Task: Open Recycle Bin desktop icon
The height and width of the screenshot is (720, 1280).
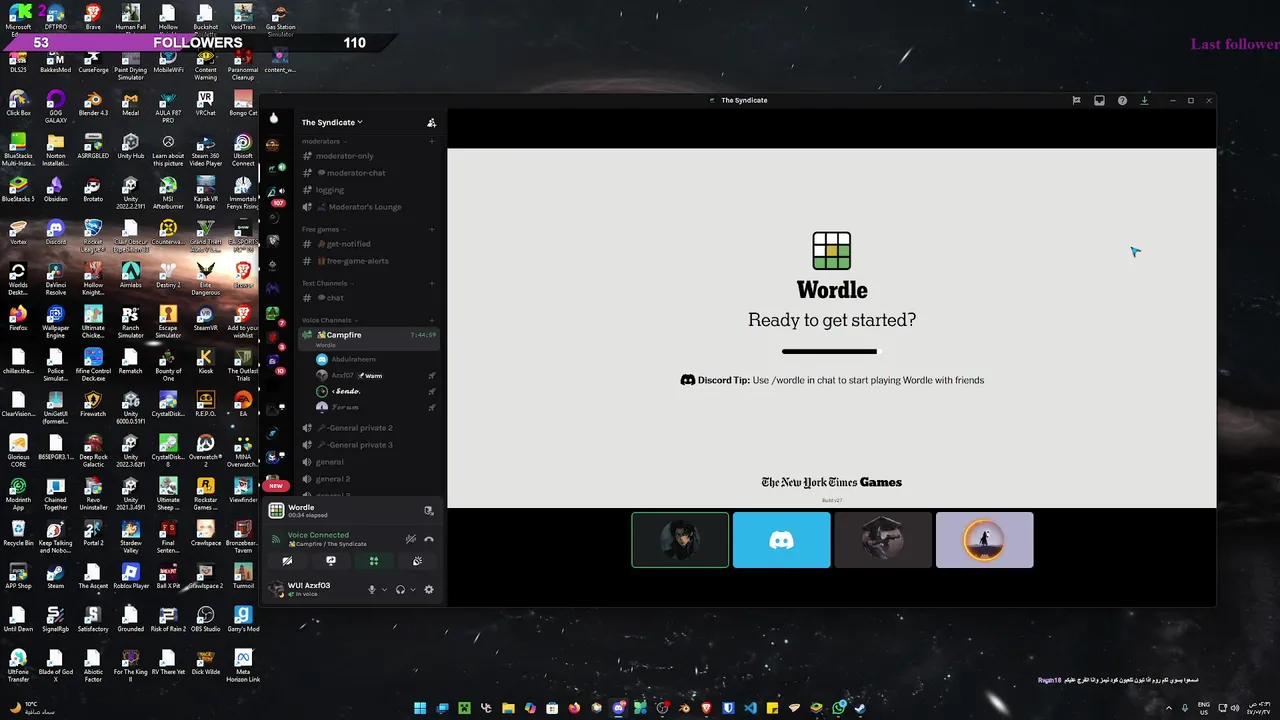Action: [18, 532]
